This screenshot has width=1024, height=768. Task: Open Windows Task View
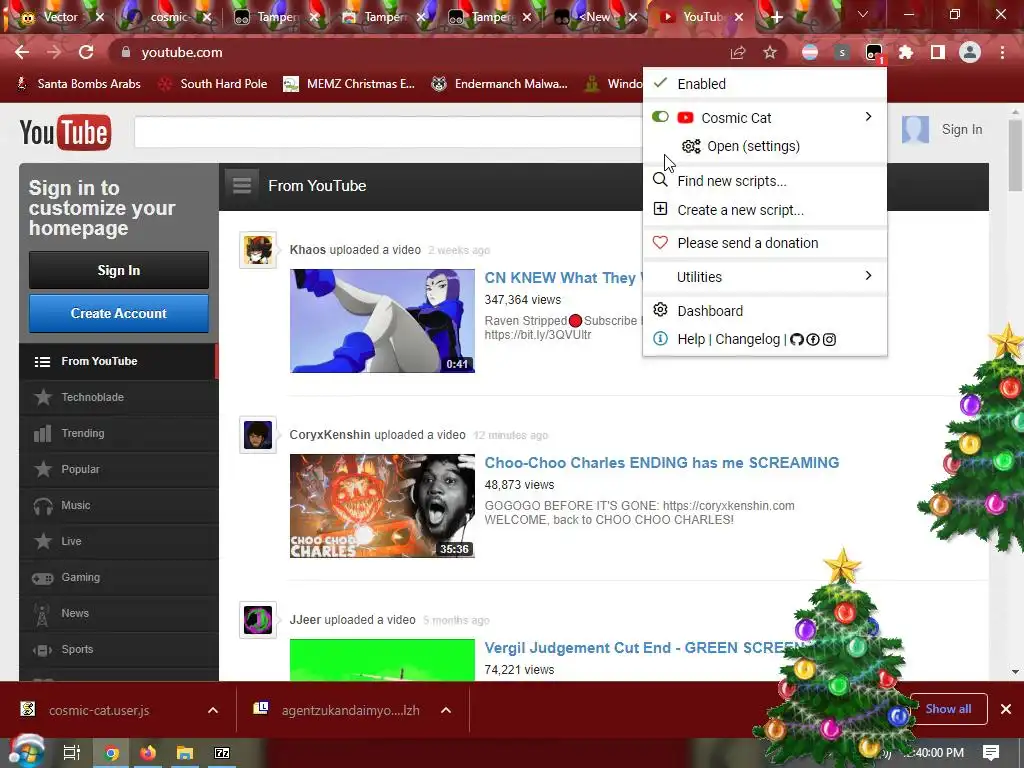72,753
